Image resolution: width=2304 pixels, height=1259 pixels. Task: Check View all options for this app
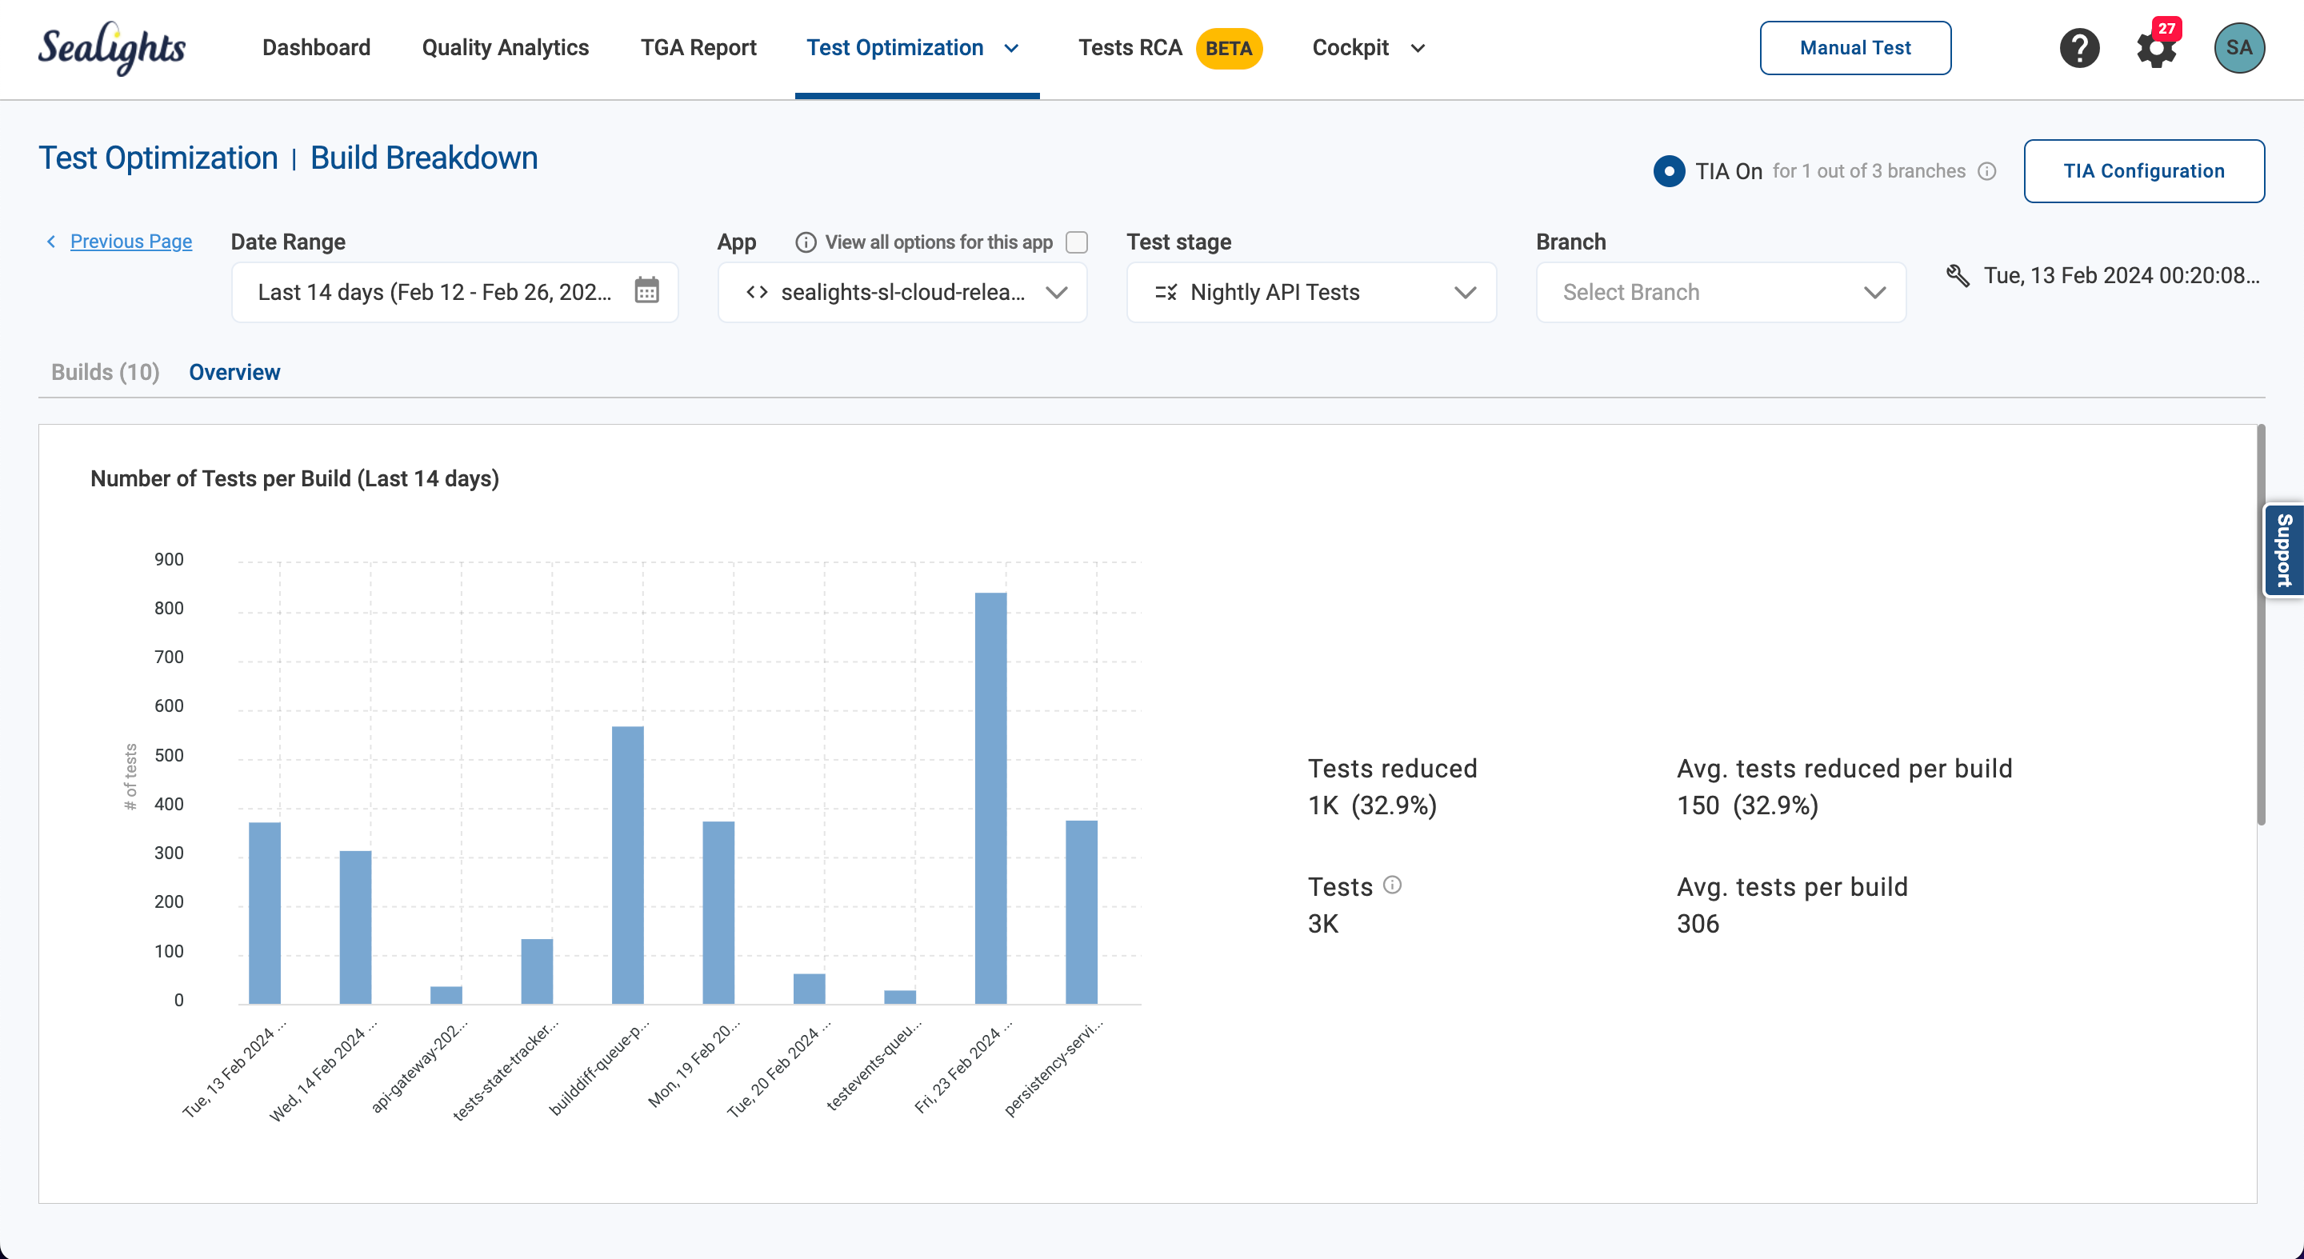tap(1077, 242)
